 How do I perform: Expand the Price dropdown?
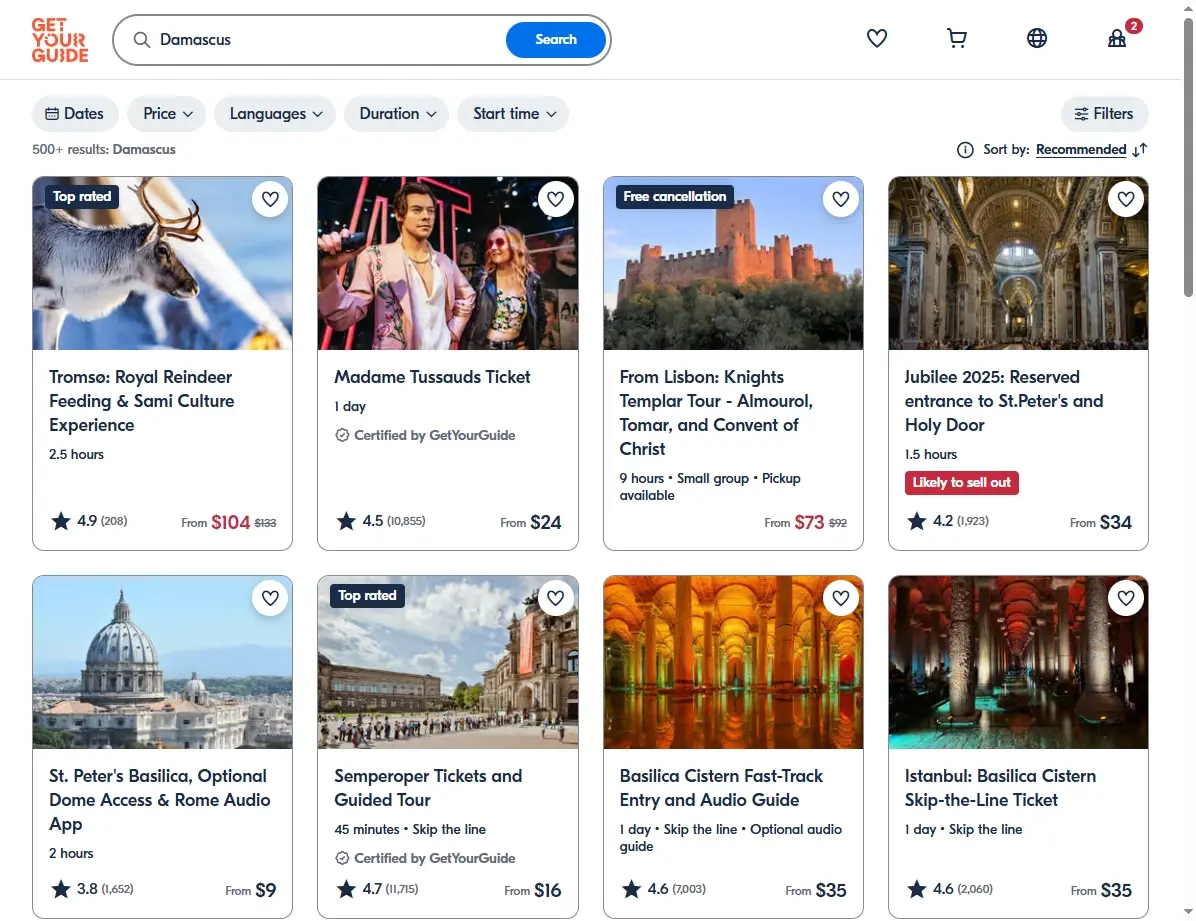tap(166, 114)
